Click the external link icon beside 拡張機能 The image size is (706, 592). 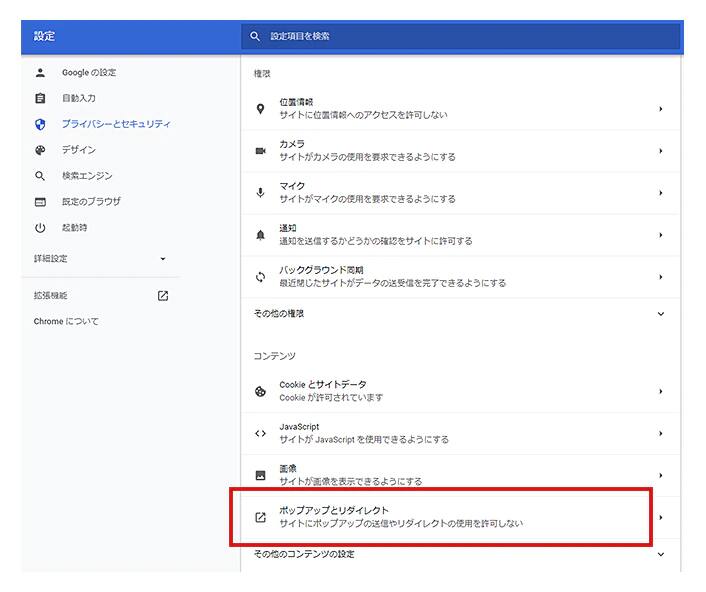pos(163,296)
